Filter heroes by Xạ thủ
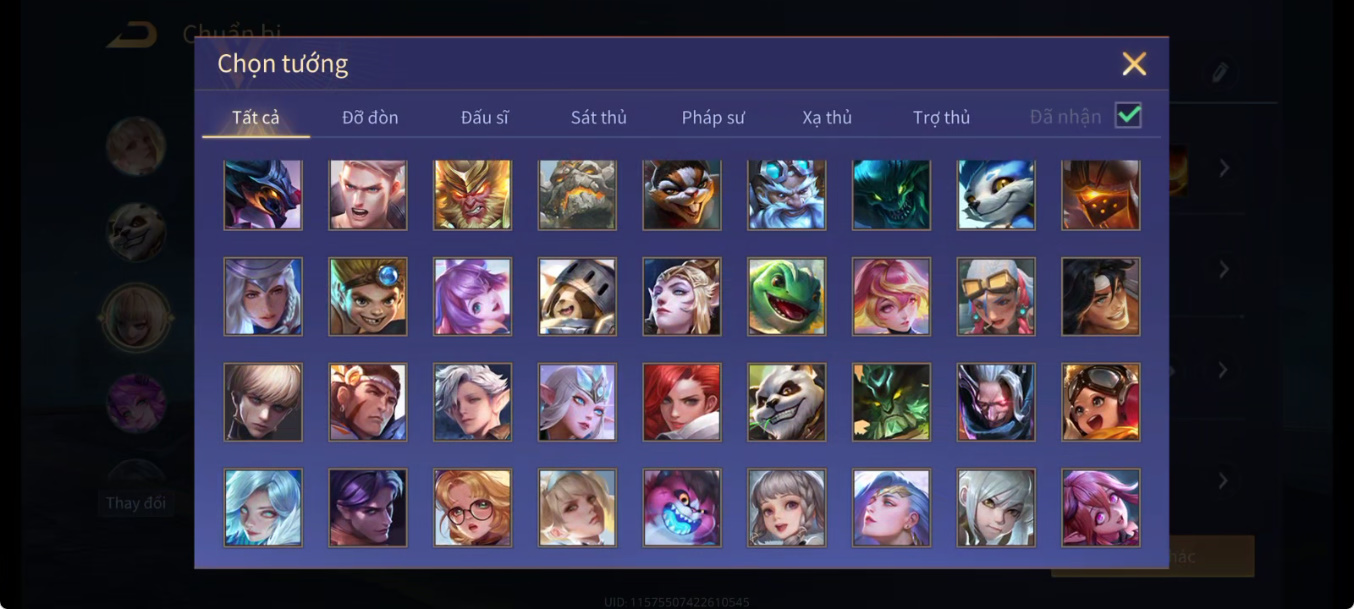The width and height of the screenshot is (1354, 609). 827,117
